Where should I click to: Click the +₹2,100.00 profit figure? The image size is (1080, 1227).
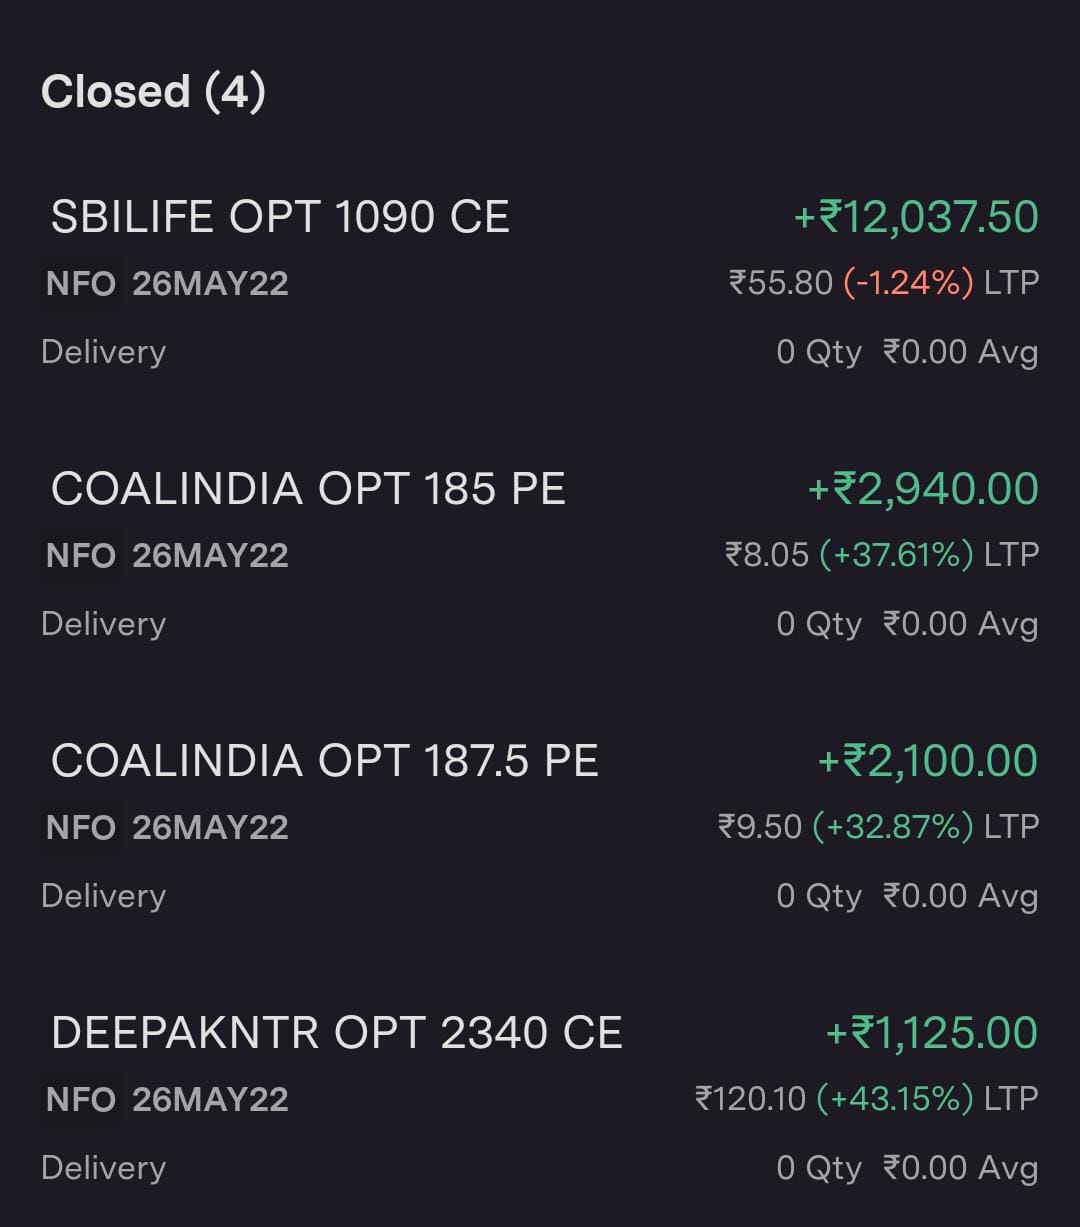pos(928,761)
